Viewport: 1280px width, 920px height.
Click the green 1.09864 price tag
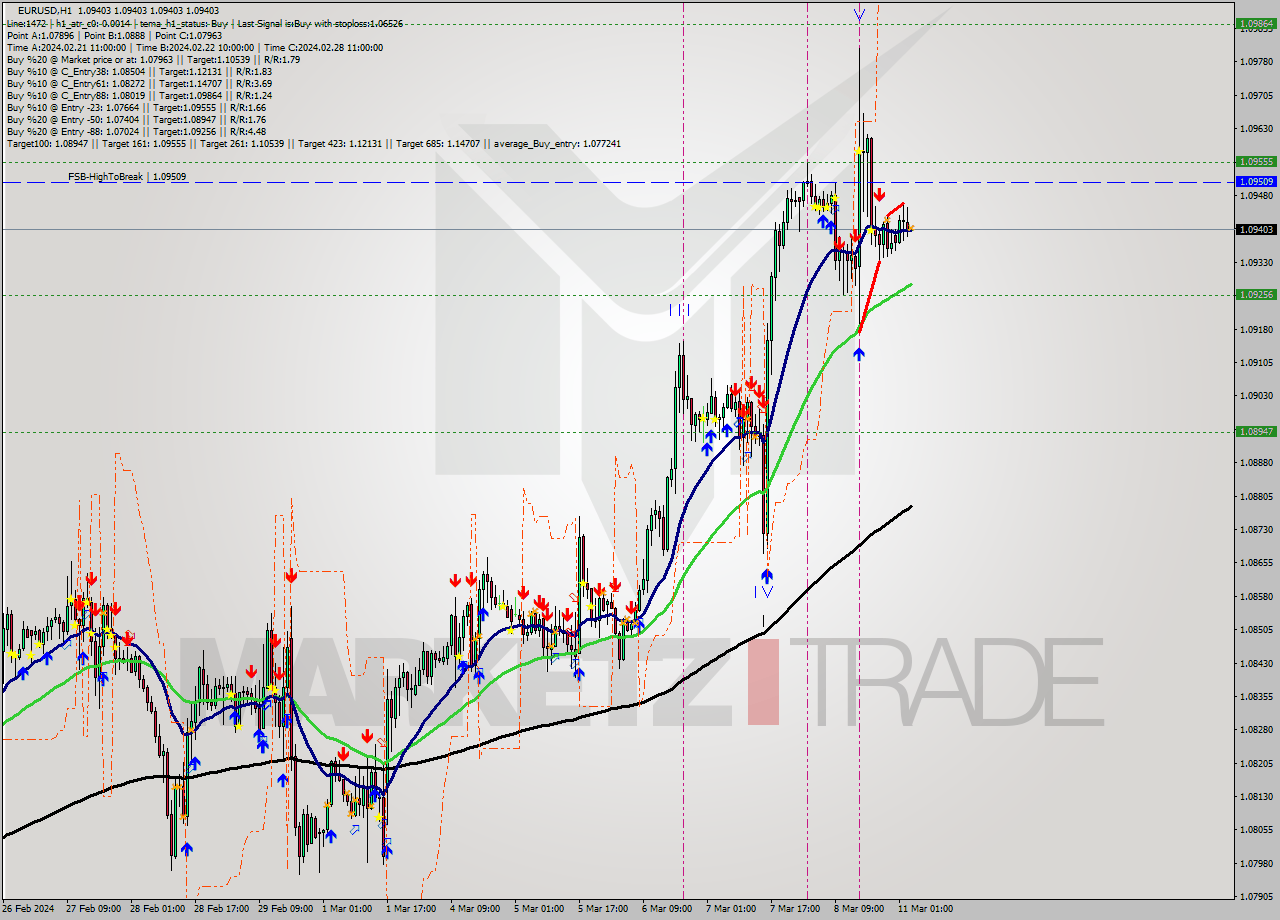[1255, 22]
